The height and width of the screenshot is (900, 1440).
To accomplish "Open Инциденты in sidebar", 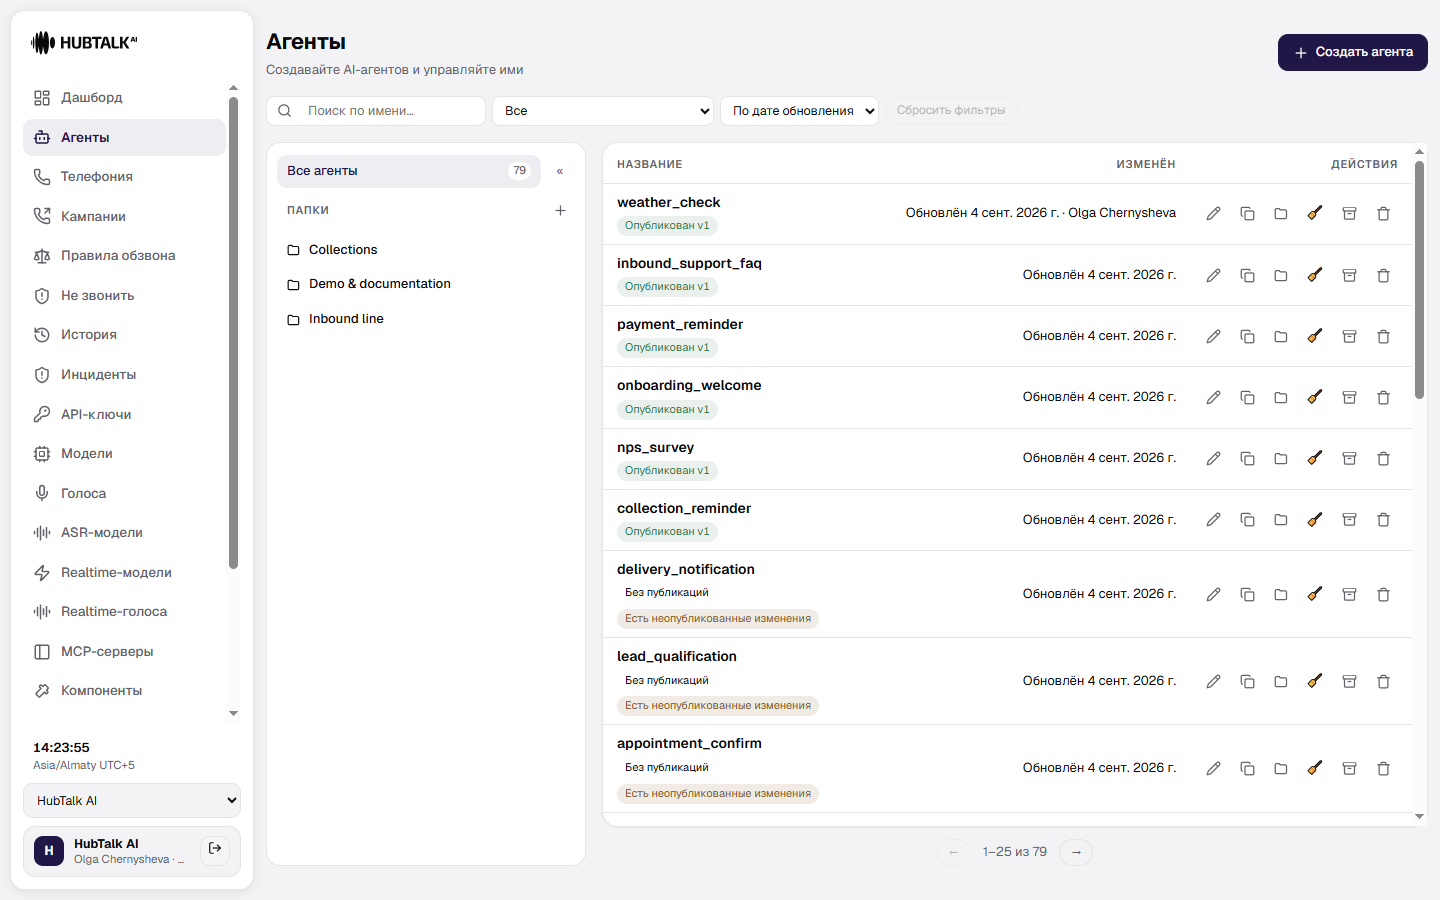I will coord(124,375).
